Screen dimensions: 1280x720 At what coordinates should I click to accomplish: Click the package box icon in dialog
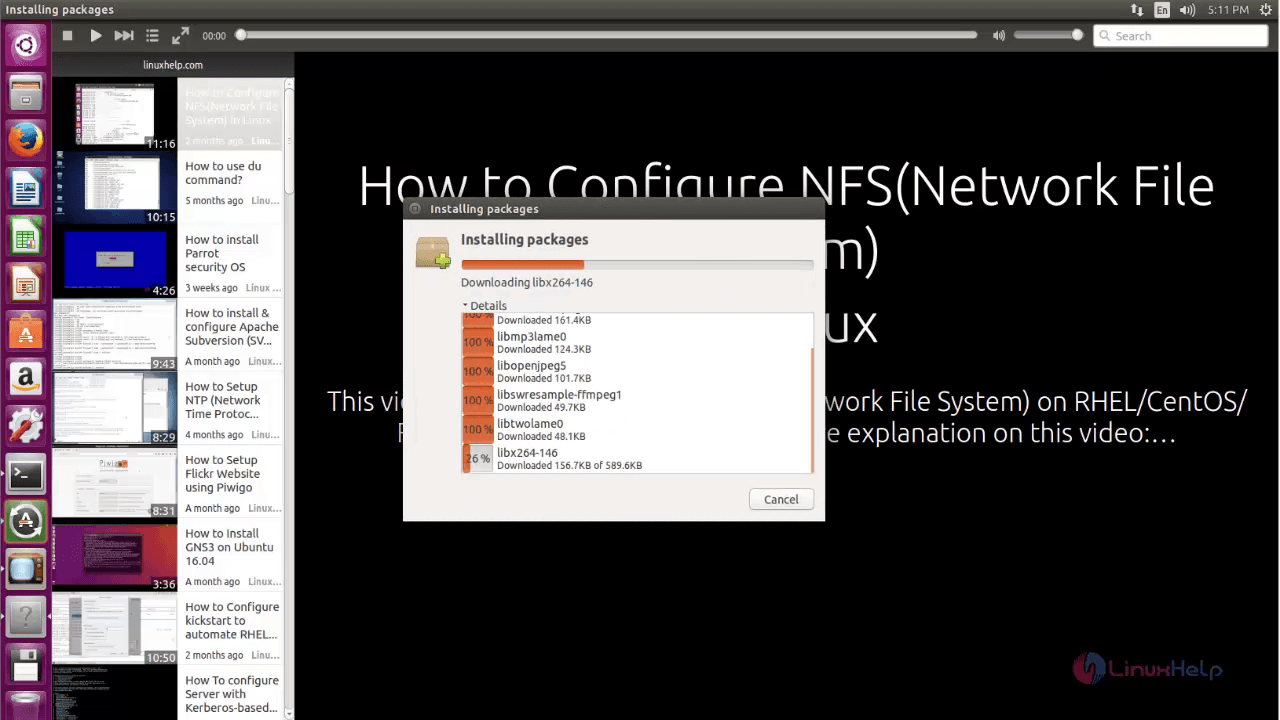tap(434, 253)
